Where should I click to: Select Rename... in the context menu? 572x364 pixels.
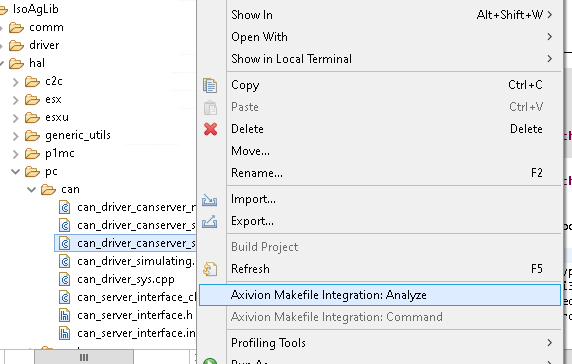click(380, 173)
